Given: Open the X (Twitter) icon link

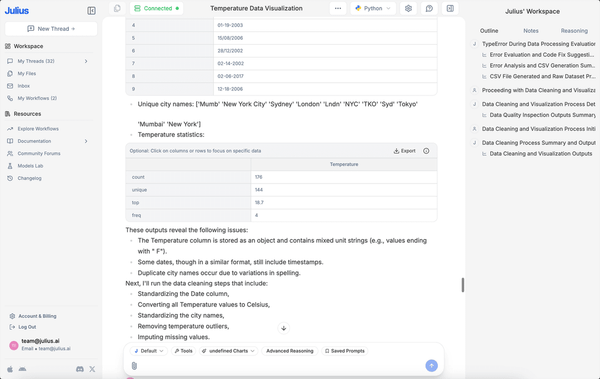Looking at the screenshot, I should (92, 369).
